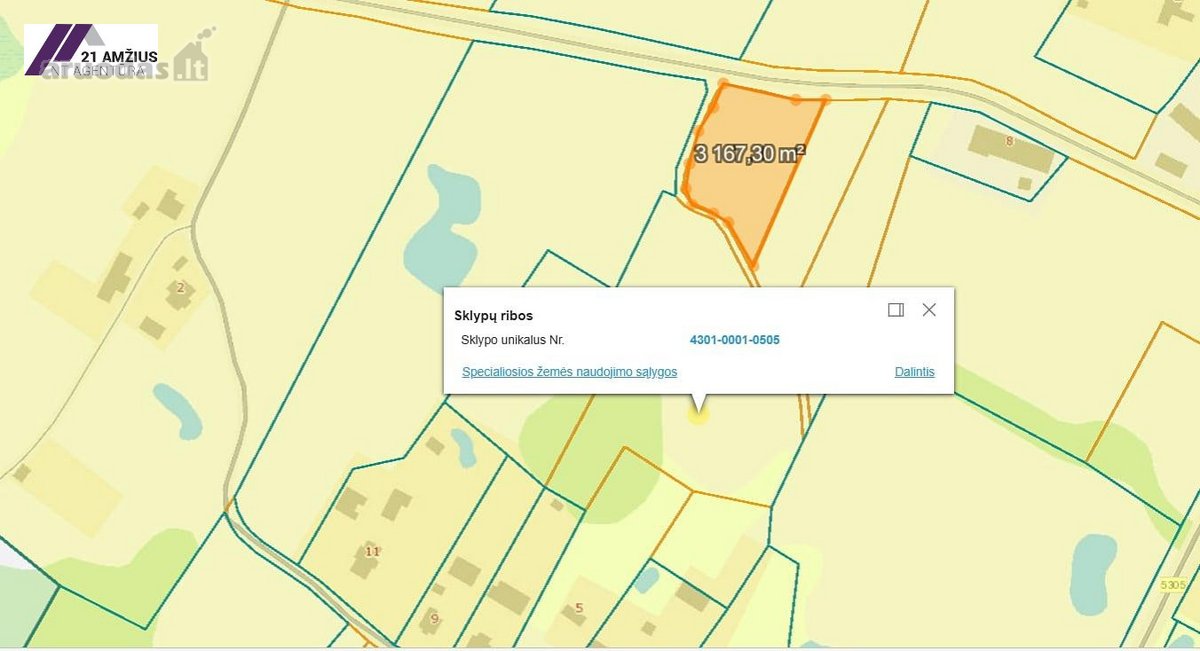The image size is (1200, 651).
Task: Click road label 5305 on the map
Action: pyautogui.click(x=1173, y=585)
